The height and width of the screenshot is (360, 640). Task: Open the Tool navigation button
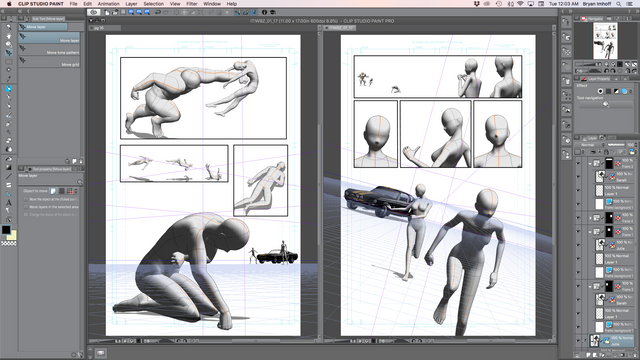[606, 104]
